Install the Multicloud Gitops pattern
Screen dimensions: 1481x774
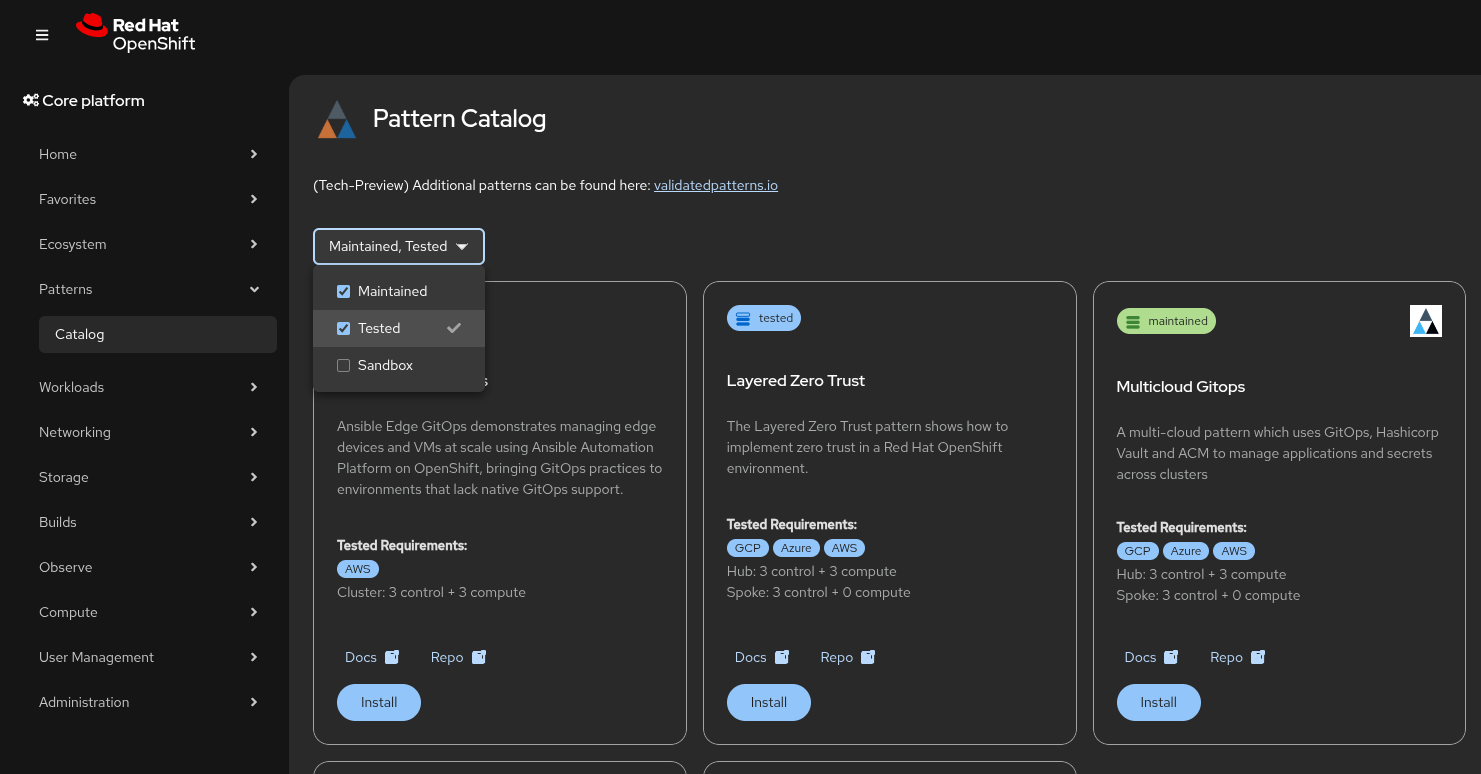[1159, 702]
